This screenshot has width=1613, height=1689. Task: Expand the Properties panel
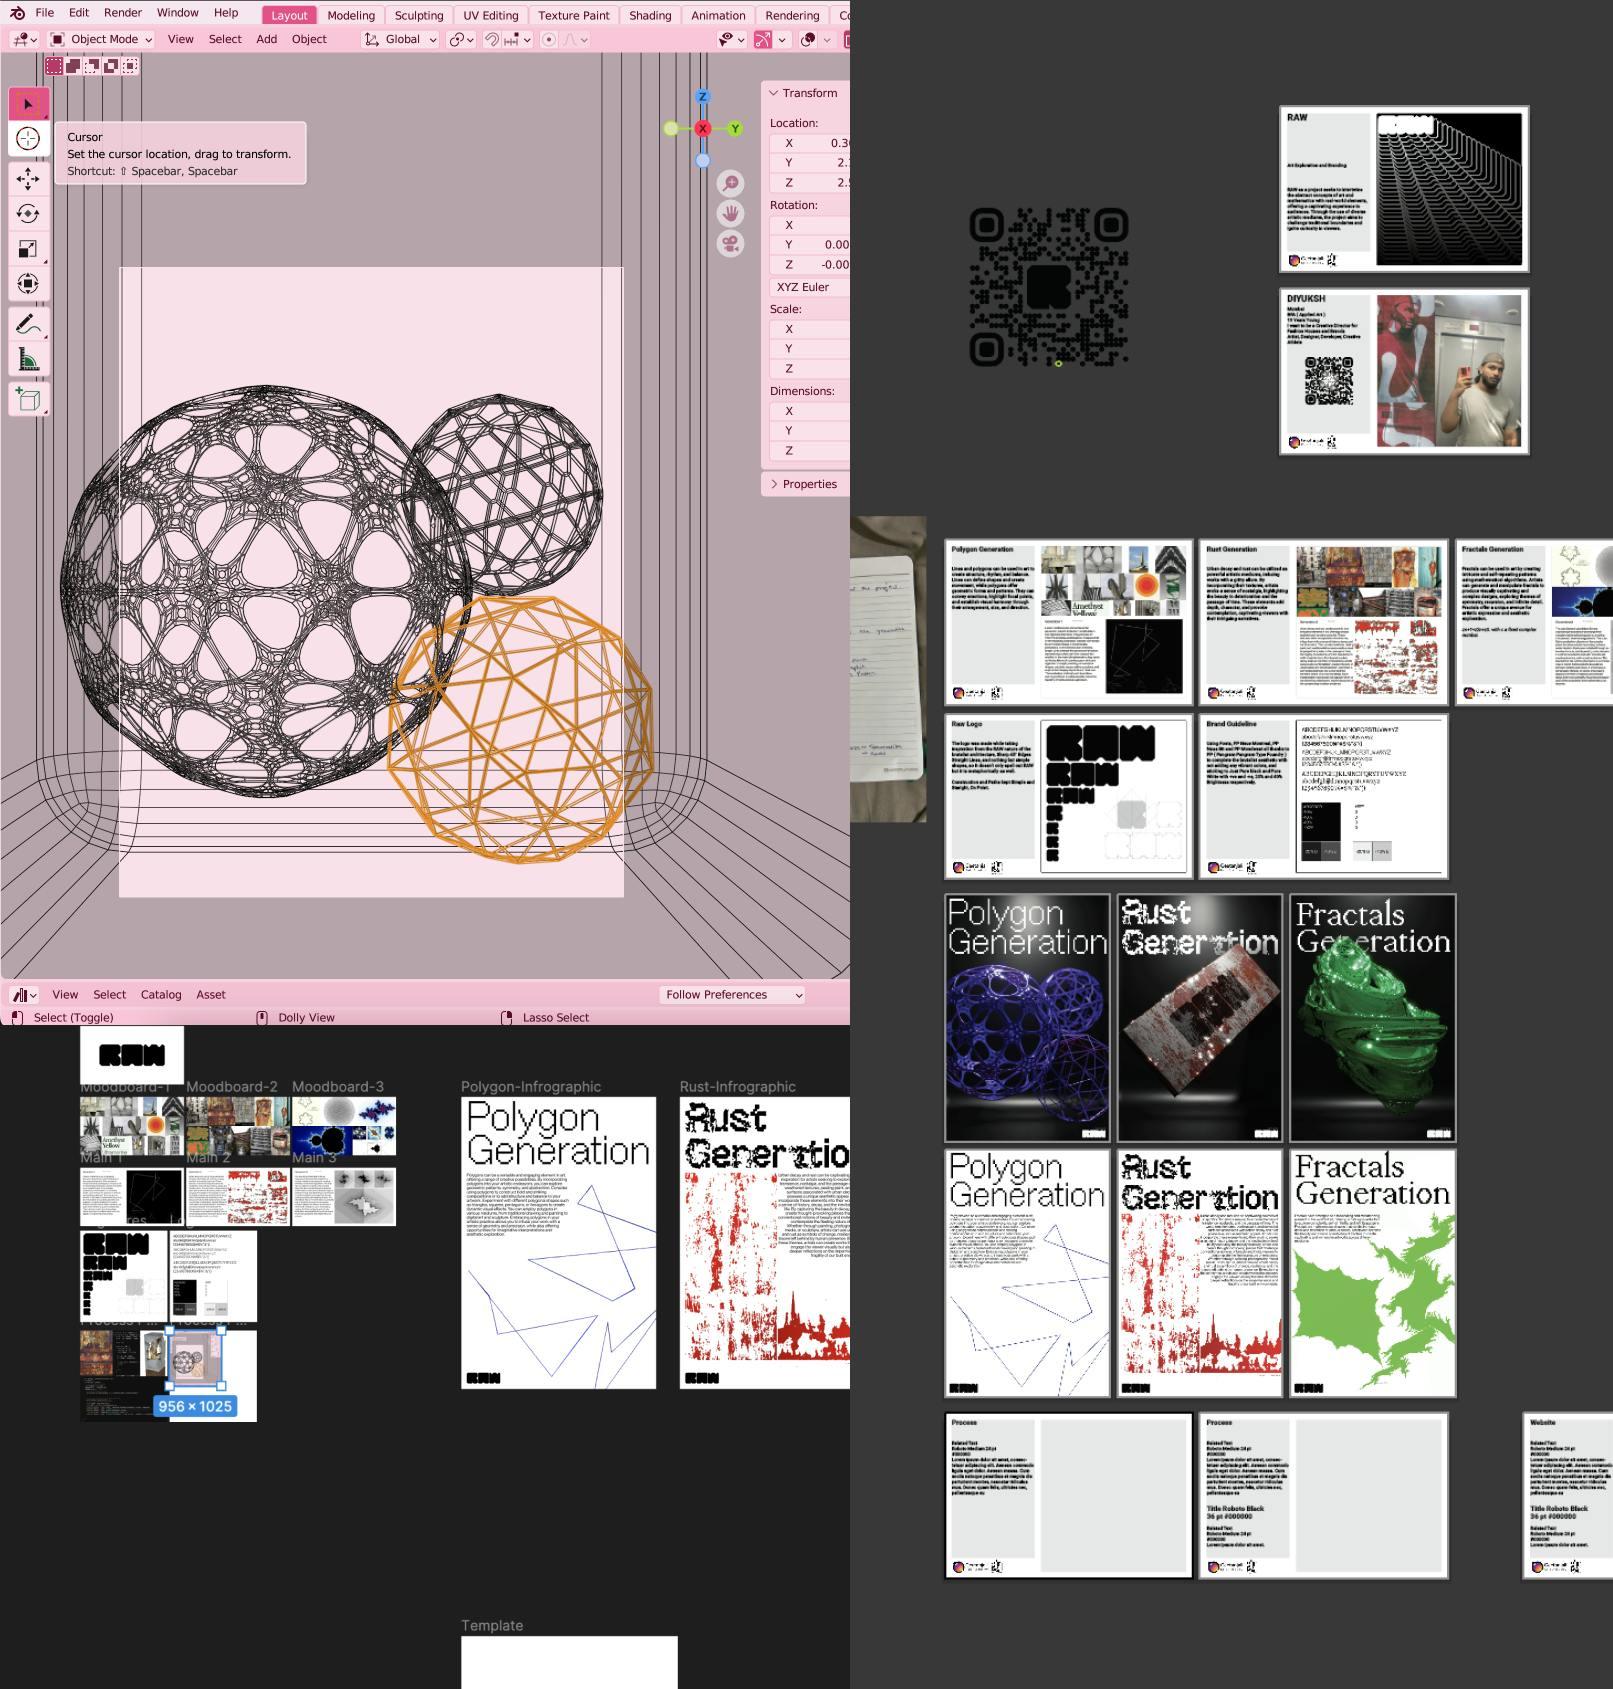click(803, 484)
